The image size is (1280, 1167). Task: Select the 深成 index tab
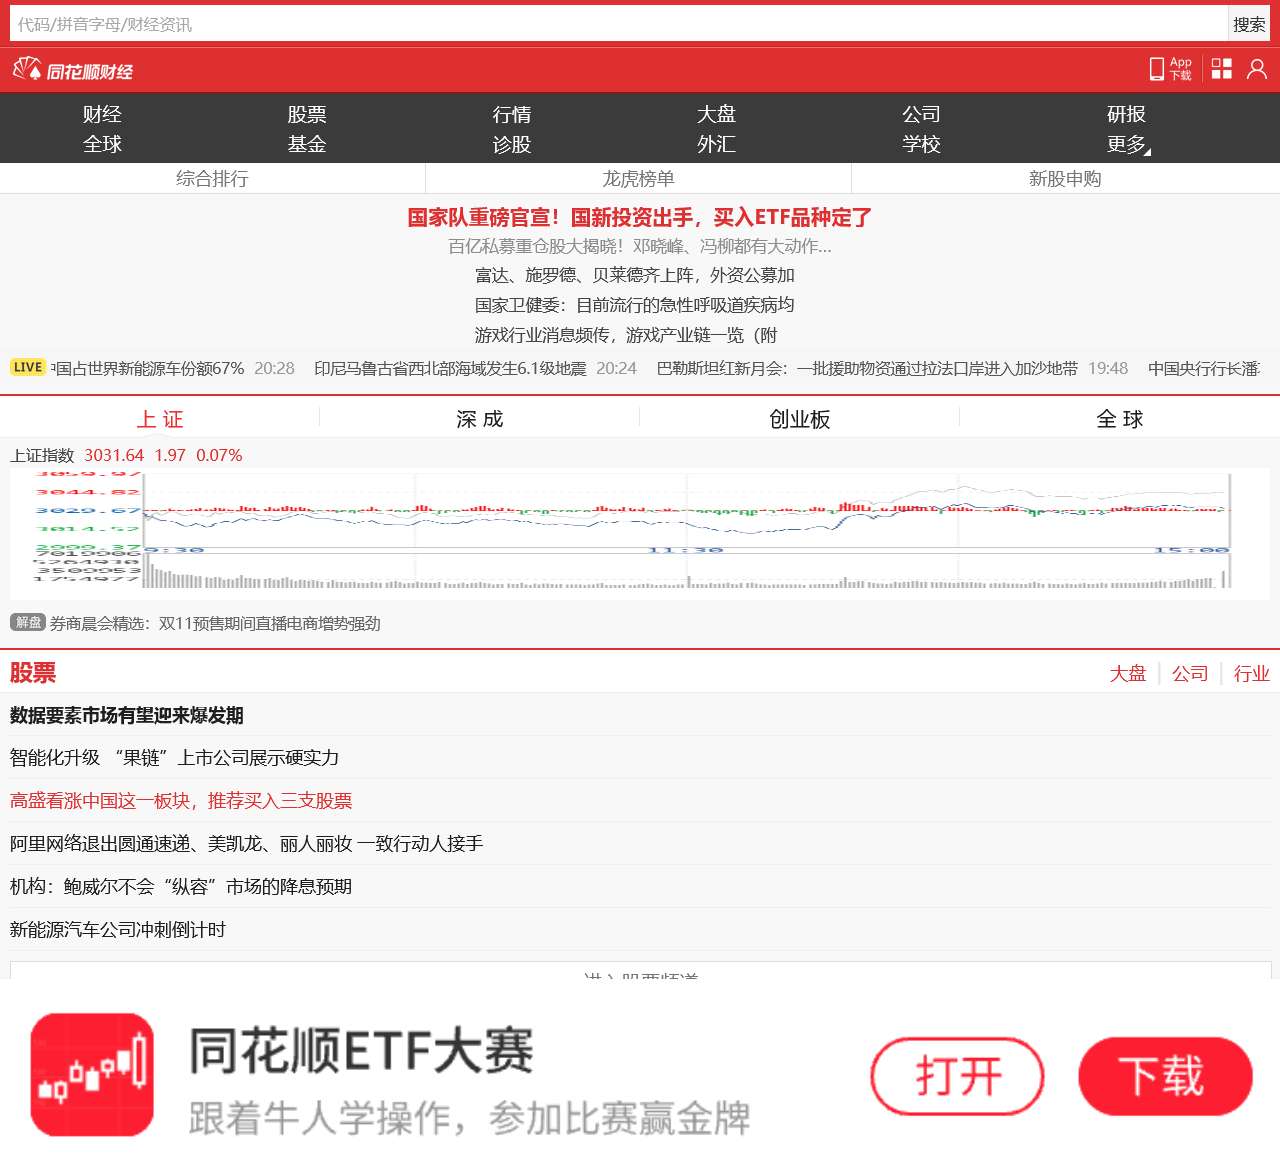480,419
